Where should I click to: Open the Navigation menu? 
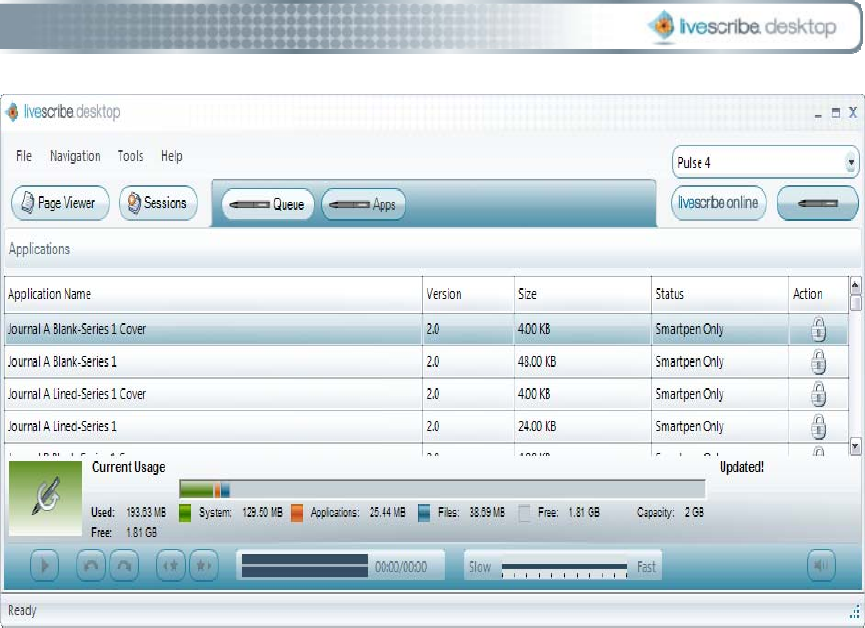pyautogui.click(x=75, y=156)
